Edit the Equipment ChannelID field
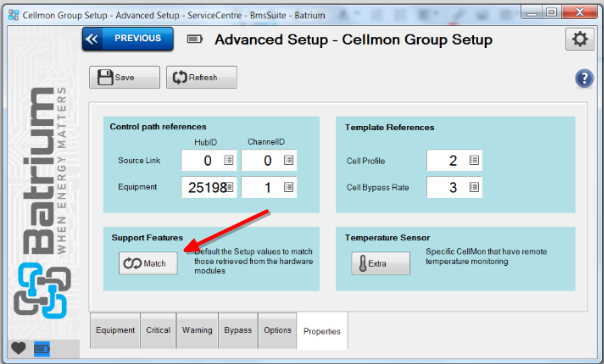The image size is (604, 364). pyautogui.click(x=269, y=187)
